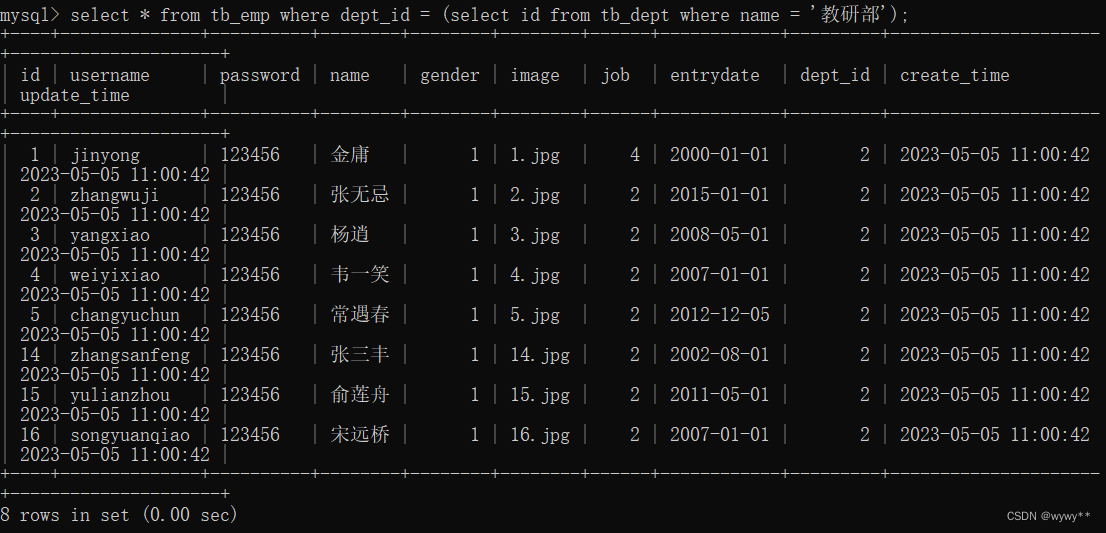
Task: Click the name cell '韦一笑'
Action: click(x=360, y=274)
